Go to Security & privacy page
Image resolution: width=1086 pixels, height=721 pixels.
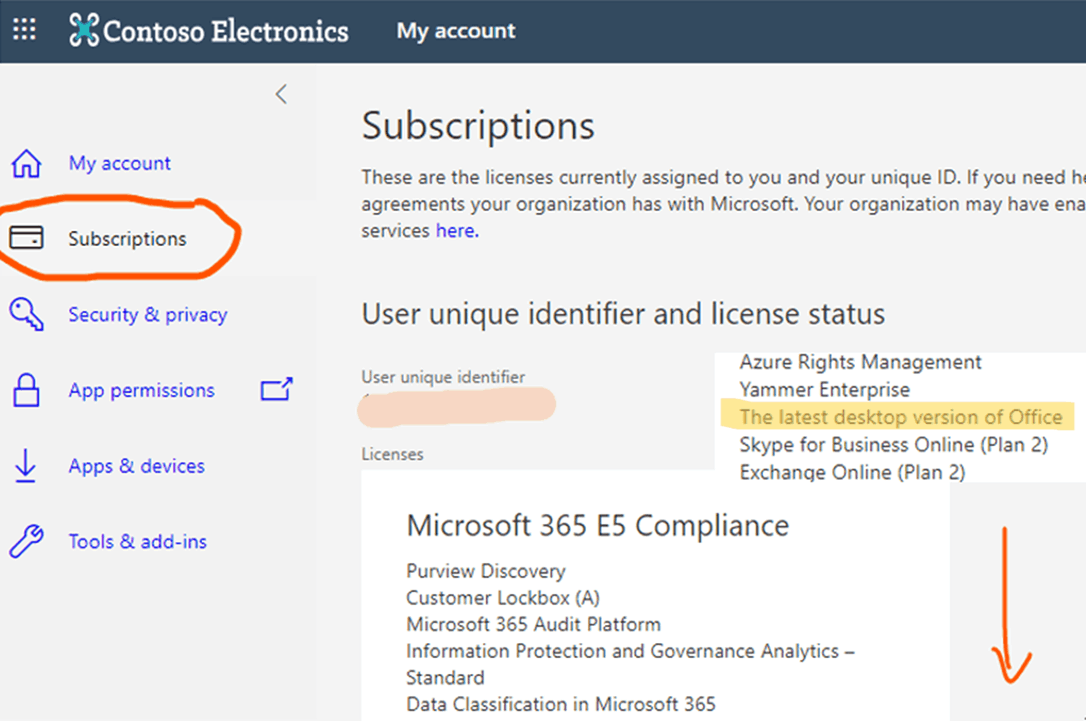coord(147,315)
